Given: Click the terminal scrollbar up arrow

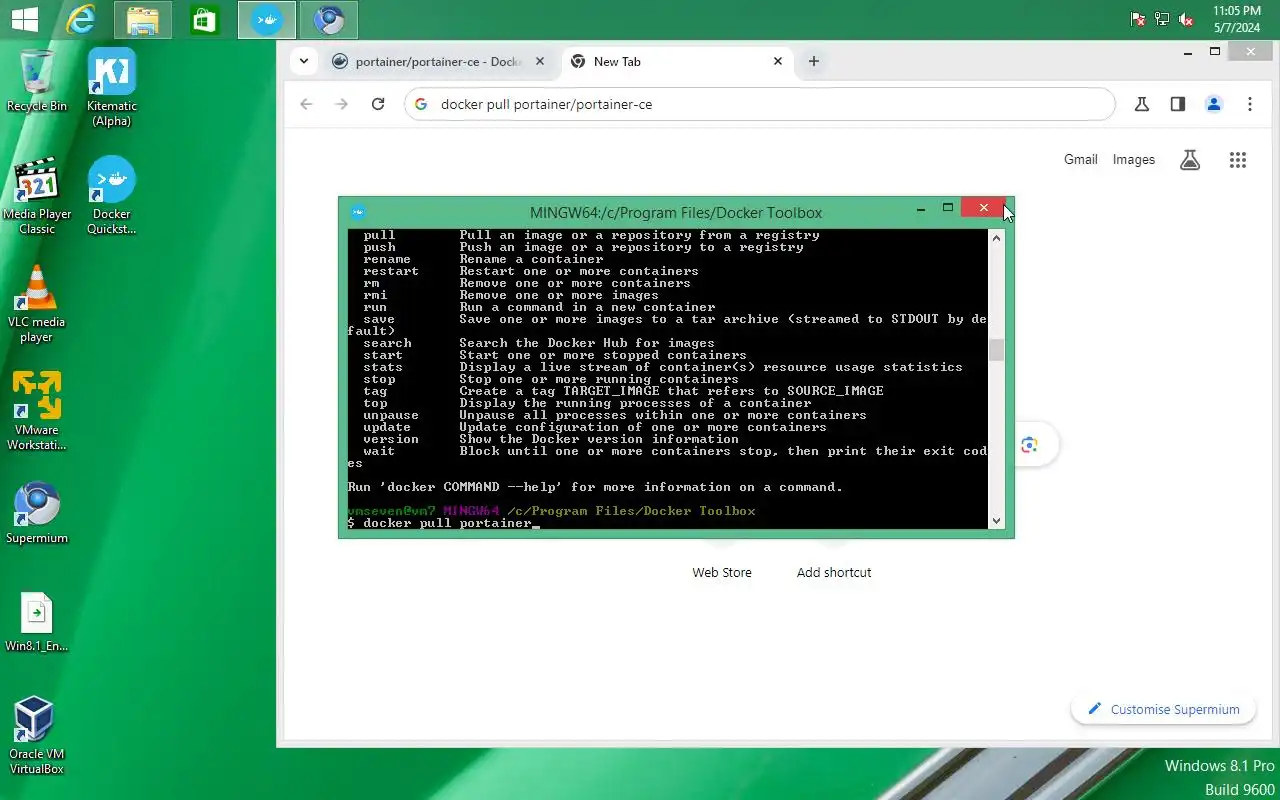Looking at the screenshot, I should pyautogui.click(x=996, y=237).
